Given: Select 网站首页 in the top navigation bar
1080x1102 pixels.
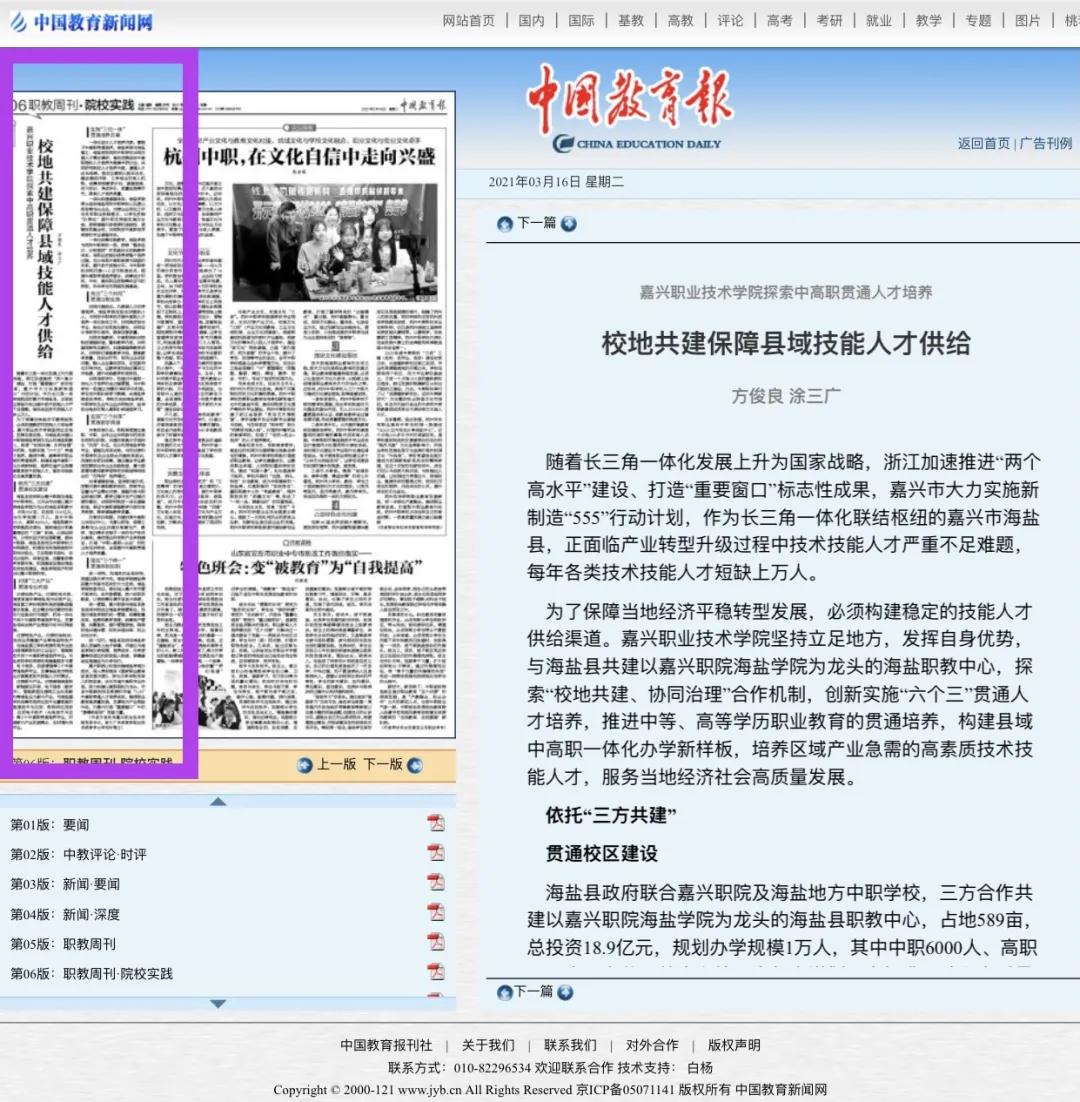Looking at the screenshot, I should coord(469,21).
